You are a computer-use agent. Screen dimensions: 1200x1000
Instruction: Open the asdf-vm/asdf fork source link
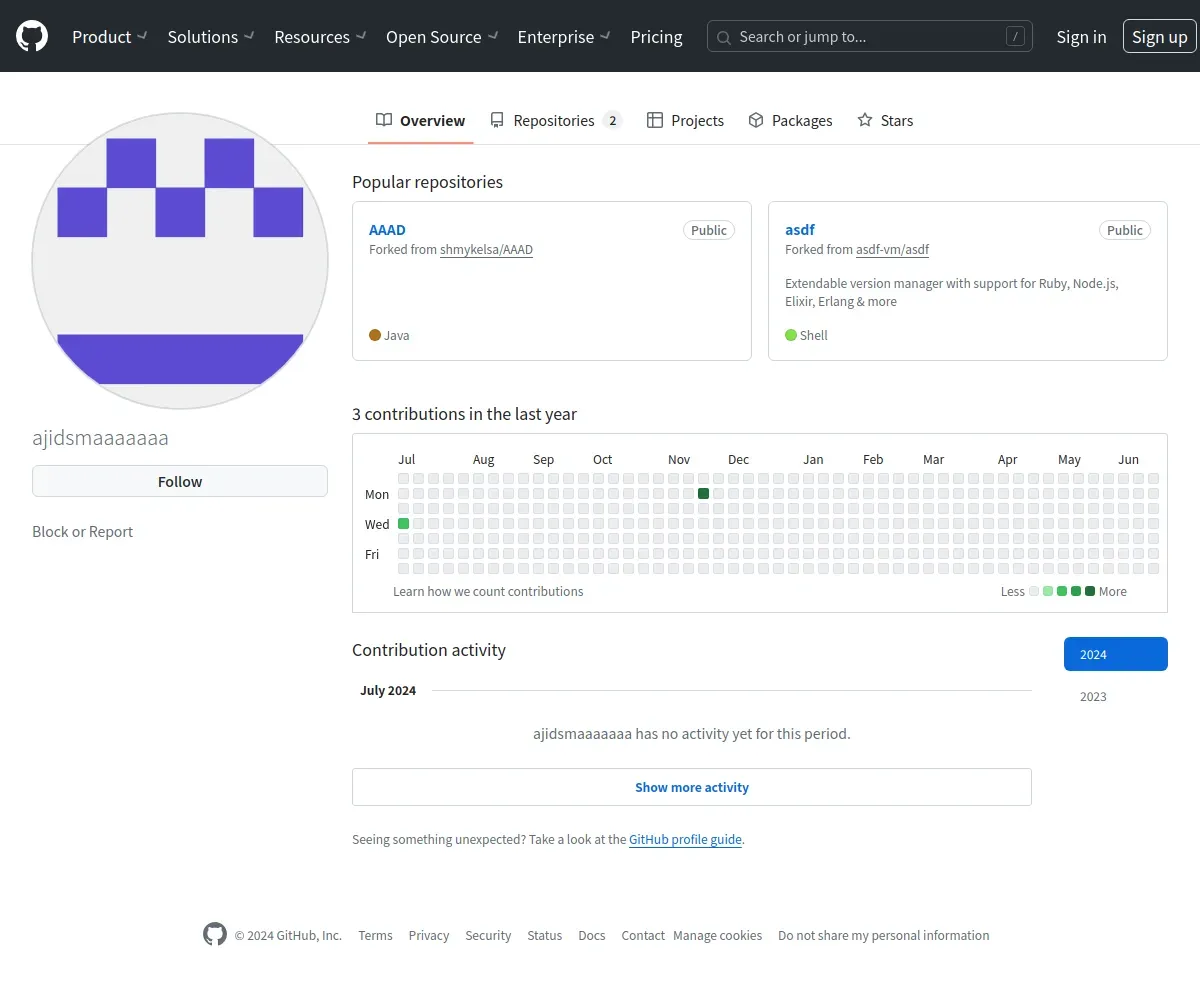(892, 250)
